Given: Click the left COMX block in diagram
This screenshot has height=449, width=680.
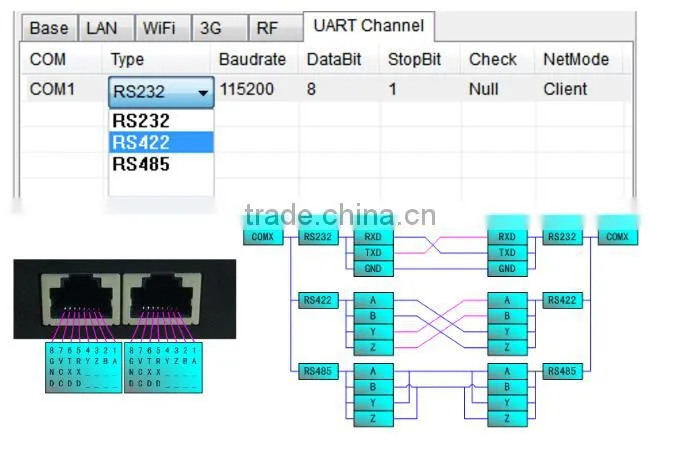Looking at the screenshot, I should (x=263, y=237).
